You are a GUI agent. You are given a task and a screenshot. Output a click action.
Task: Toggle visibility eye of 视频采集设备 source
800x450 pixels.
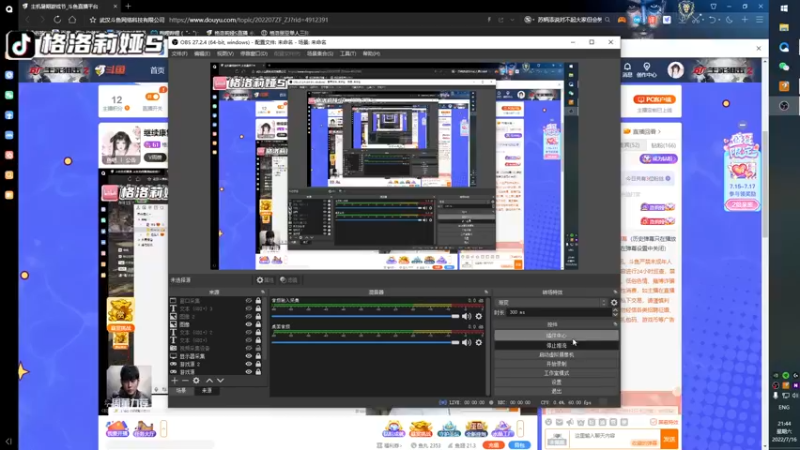(248, 348)
